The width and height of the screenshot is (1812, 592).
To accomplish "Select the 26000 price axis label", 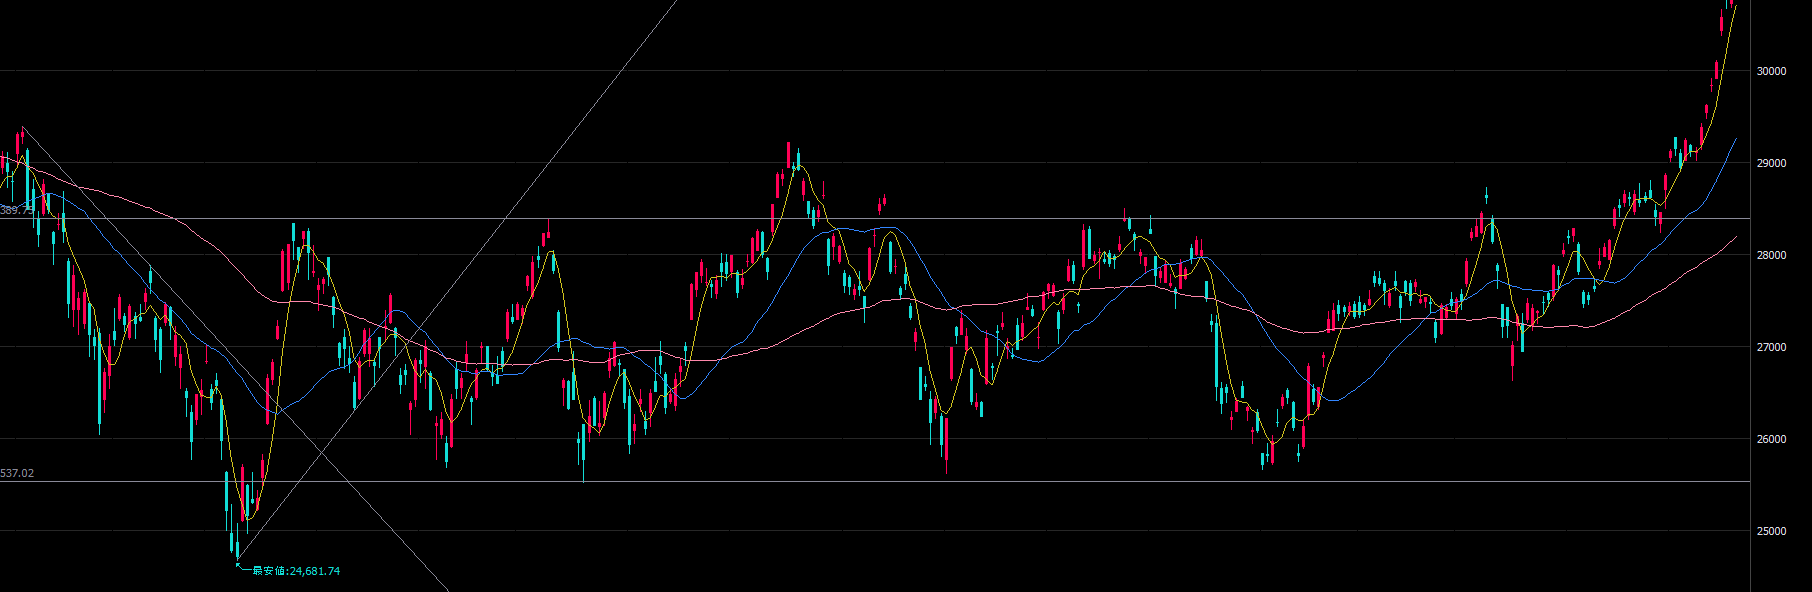I will click(x=1771, y=439).
